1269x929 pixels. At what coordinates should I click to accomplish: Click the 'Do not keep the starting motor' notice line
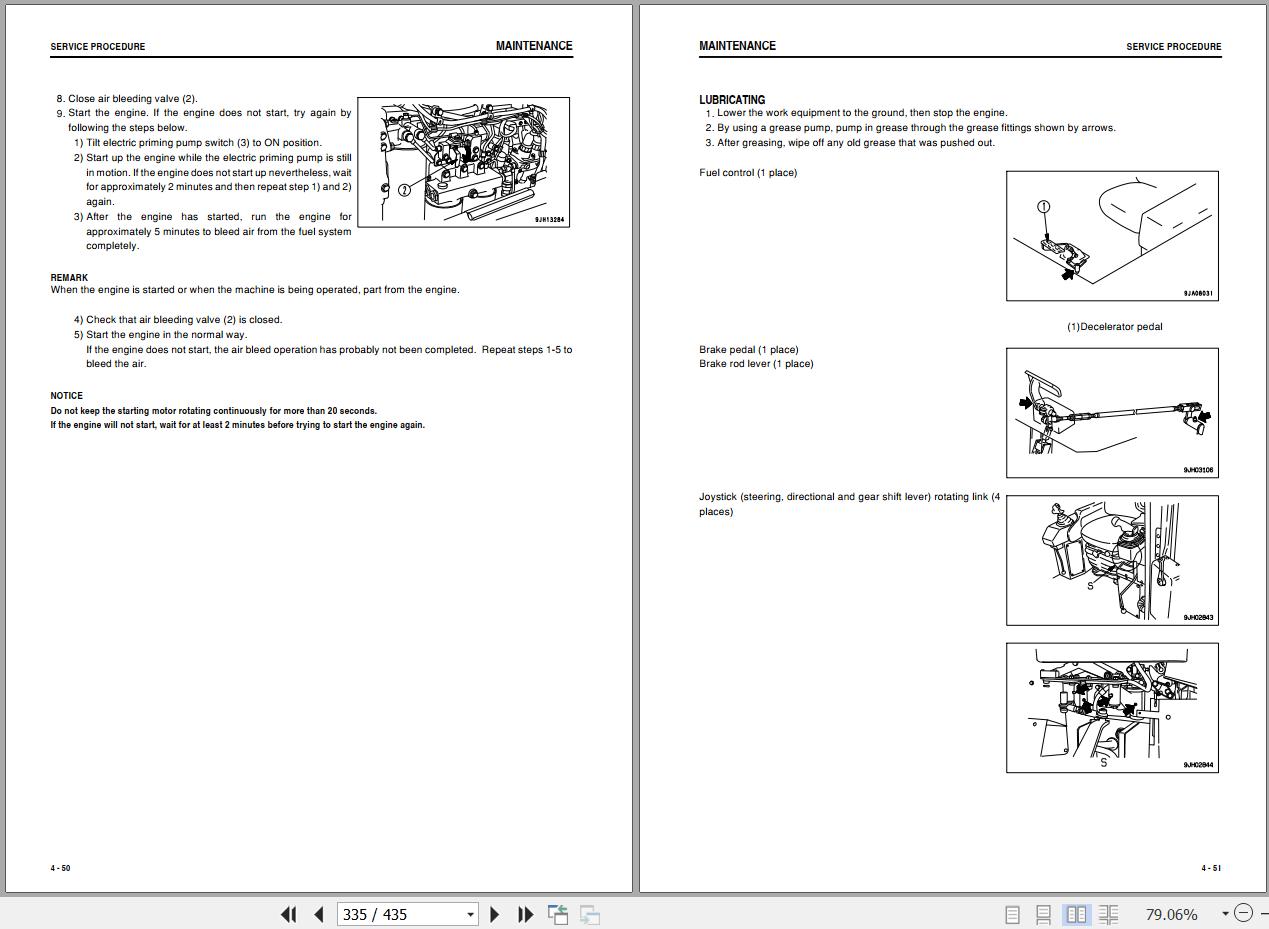tap(214, 411)
